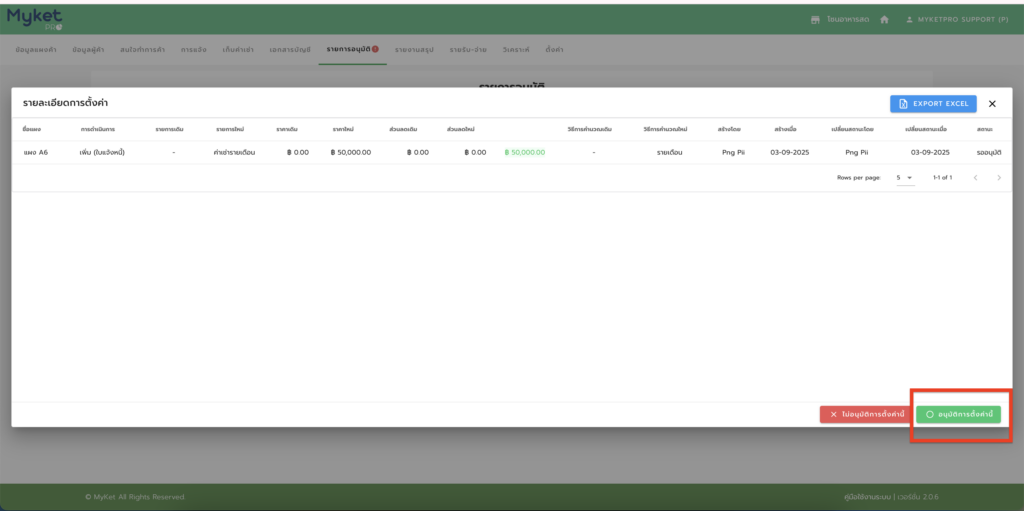
Task: Click the black ฿ 50,000.00 new price cell
Action: click(351, 152)
